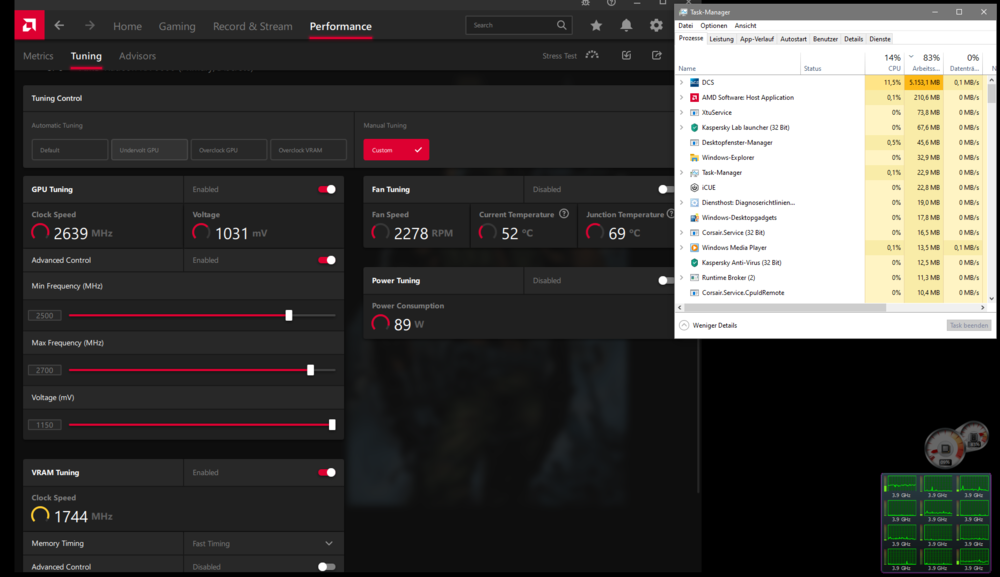The width and height of the screenshot is (1000, 577).
Task: Click the back navigation arrow
Action: (x=60, y=26)
